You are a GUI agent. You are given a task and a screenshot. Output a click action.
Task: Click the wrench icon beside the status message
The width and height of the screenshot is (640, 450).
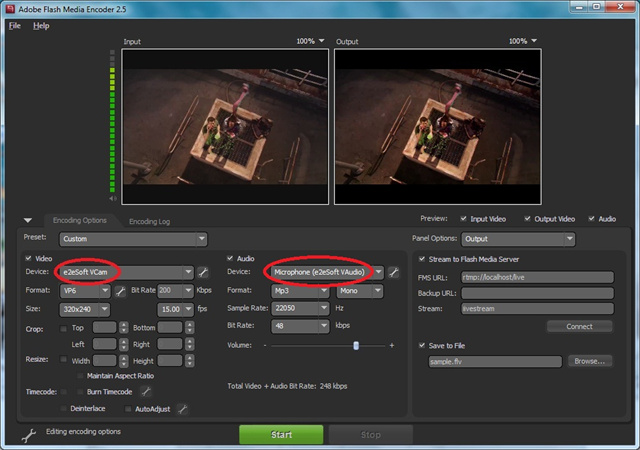(x=29, y=436)
